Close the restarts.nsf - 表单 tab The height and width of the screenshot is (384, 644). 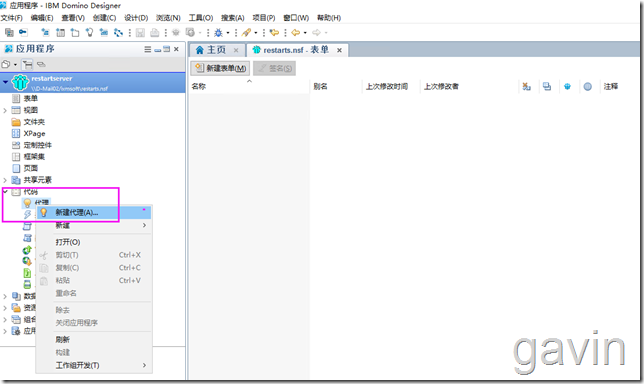click(x=339, y=50)
